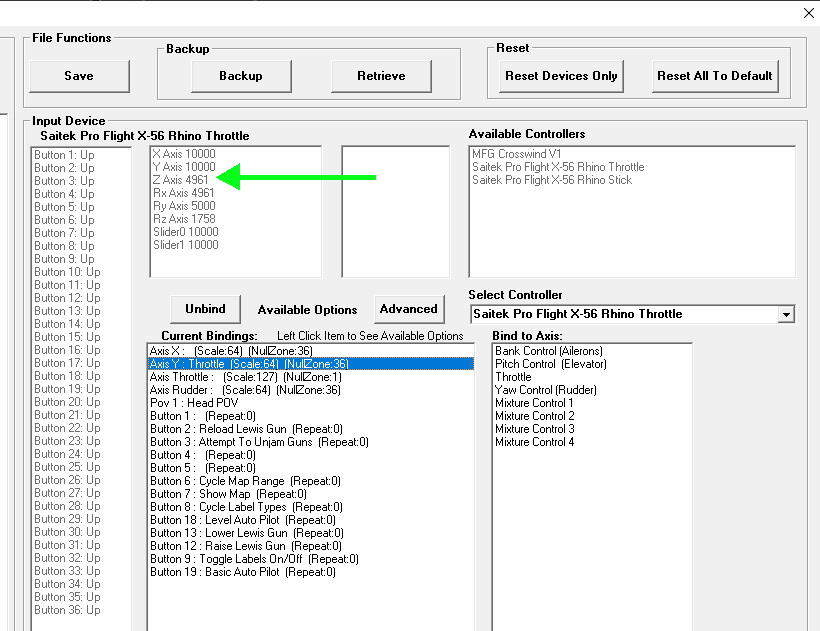Open the Advanced options button
Screen dimensions: 820x631
tap(409, 309)
